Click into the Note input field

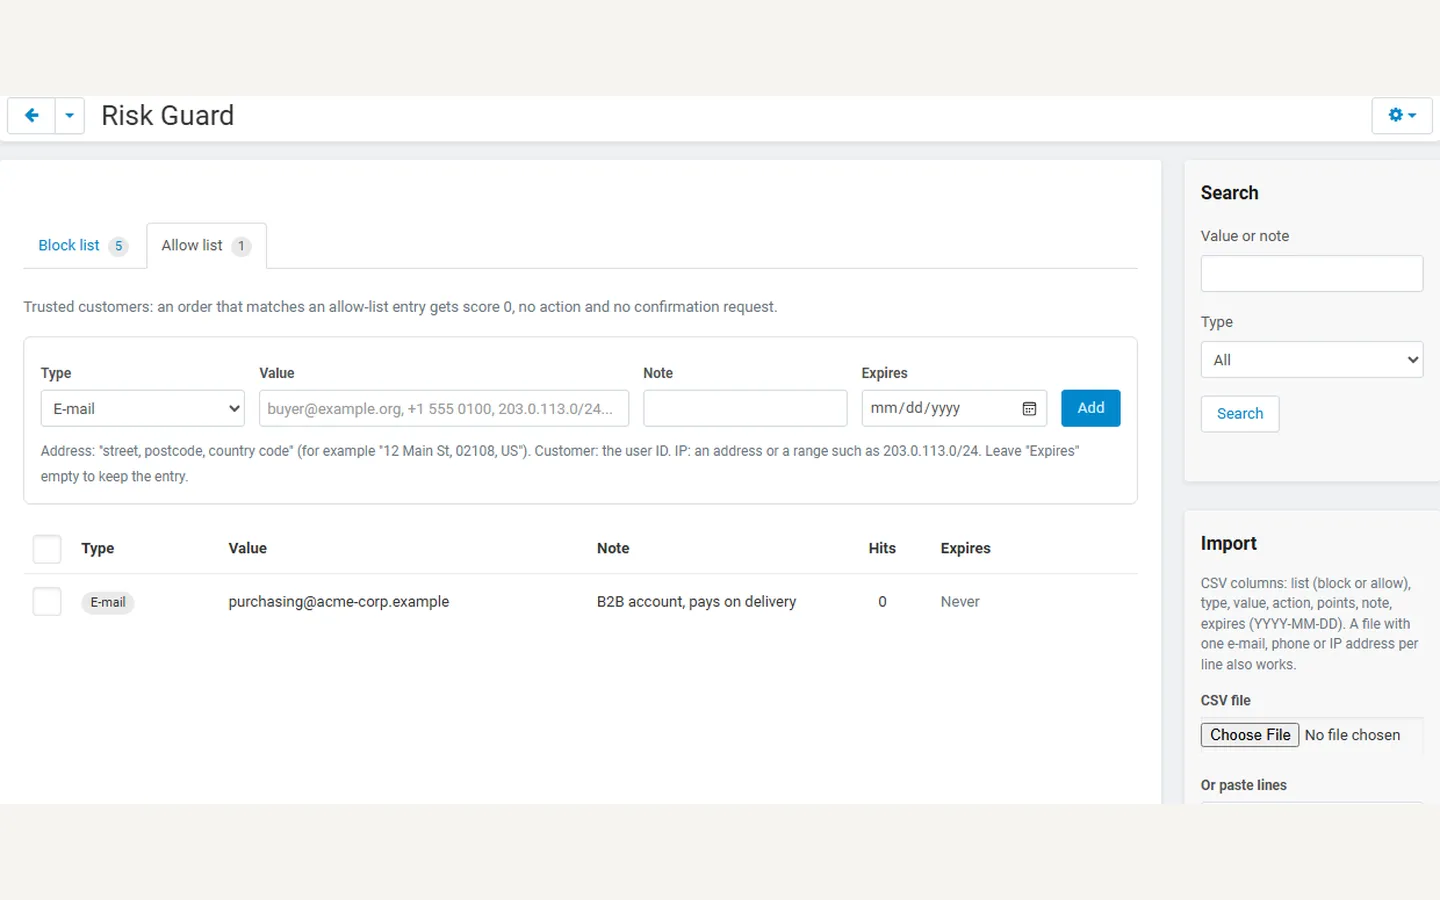click(745, 408)
